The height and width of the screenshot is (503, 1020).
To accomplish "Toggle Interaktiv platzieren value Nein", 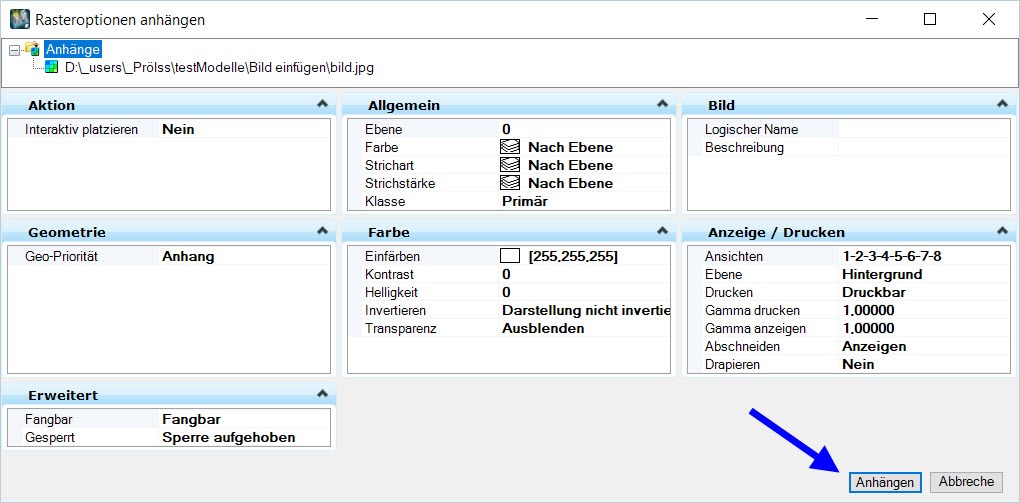I will tap(244, 129).
